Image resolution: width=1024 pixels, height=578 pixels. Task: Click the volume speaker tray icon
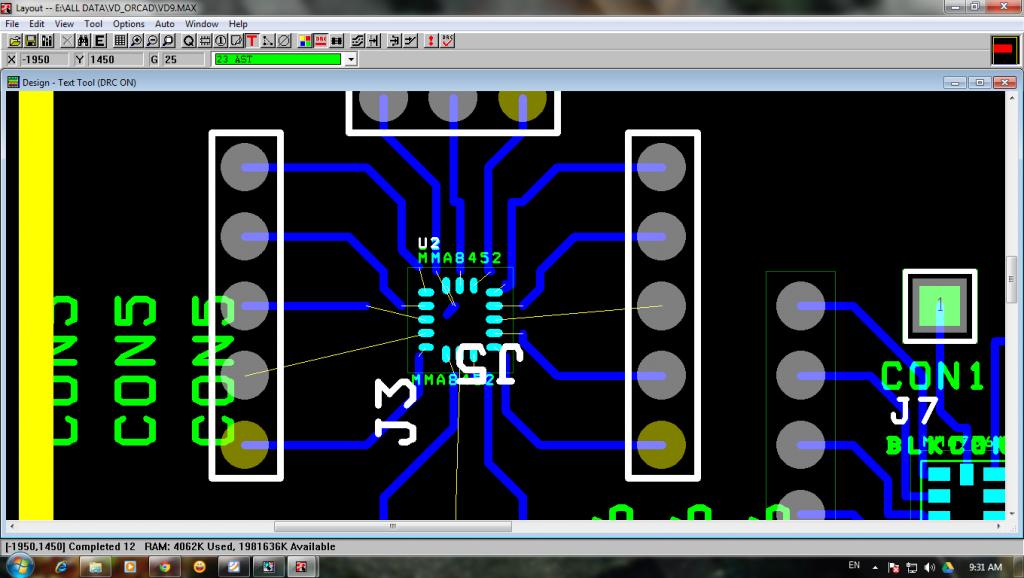pos(930,567)
